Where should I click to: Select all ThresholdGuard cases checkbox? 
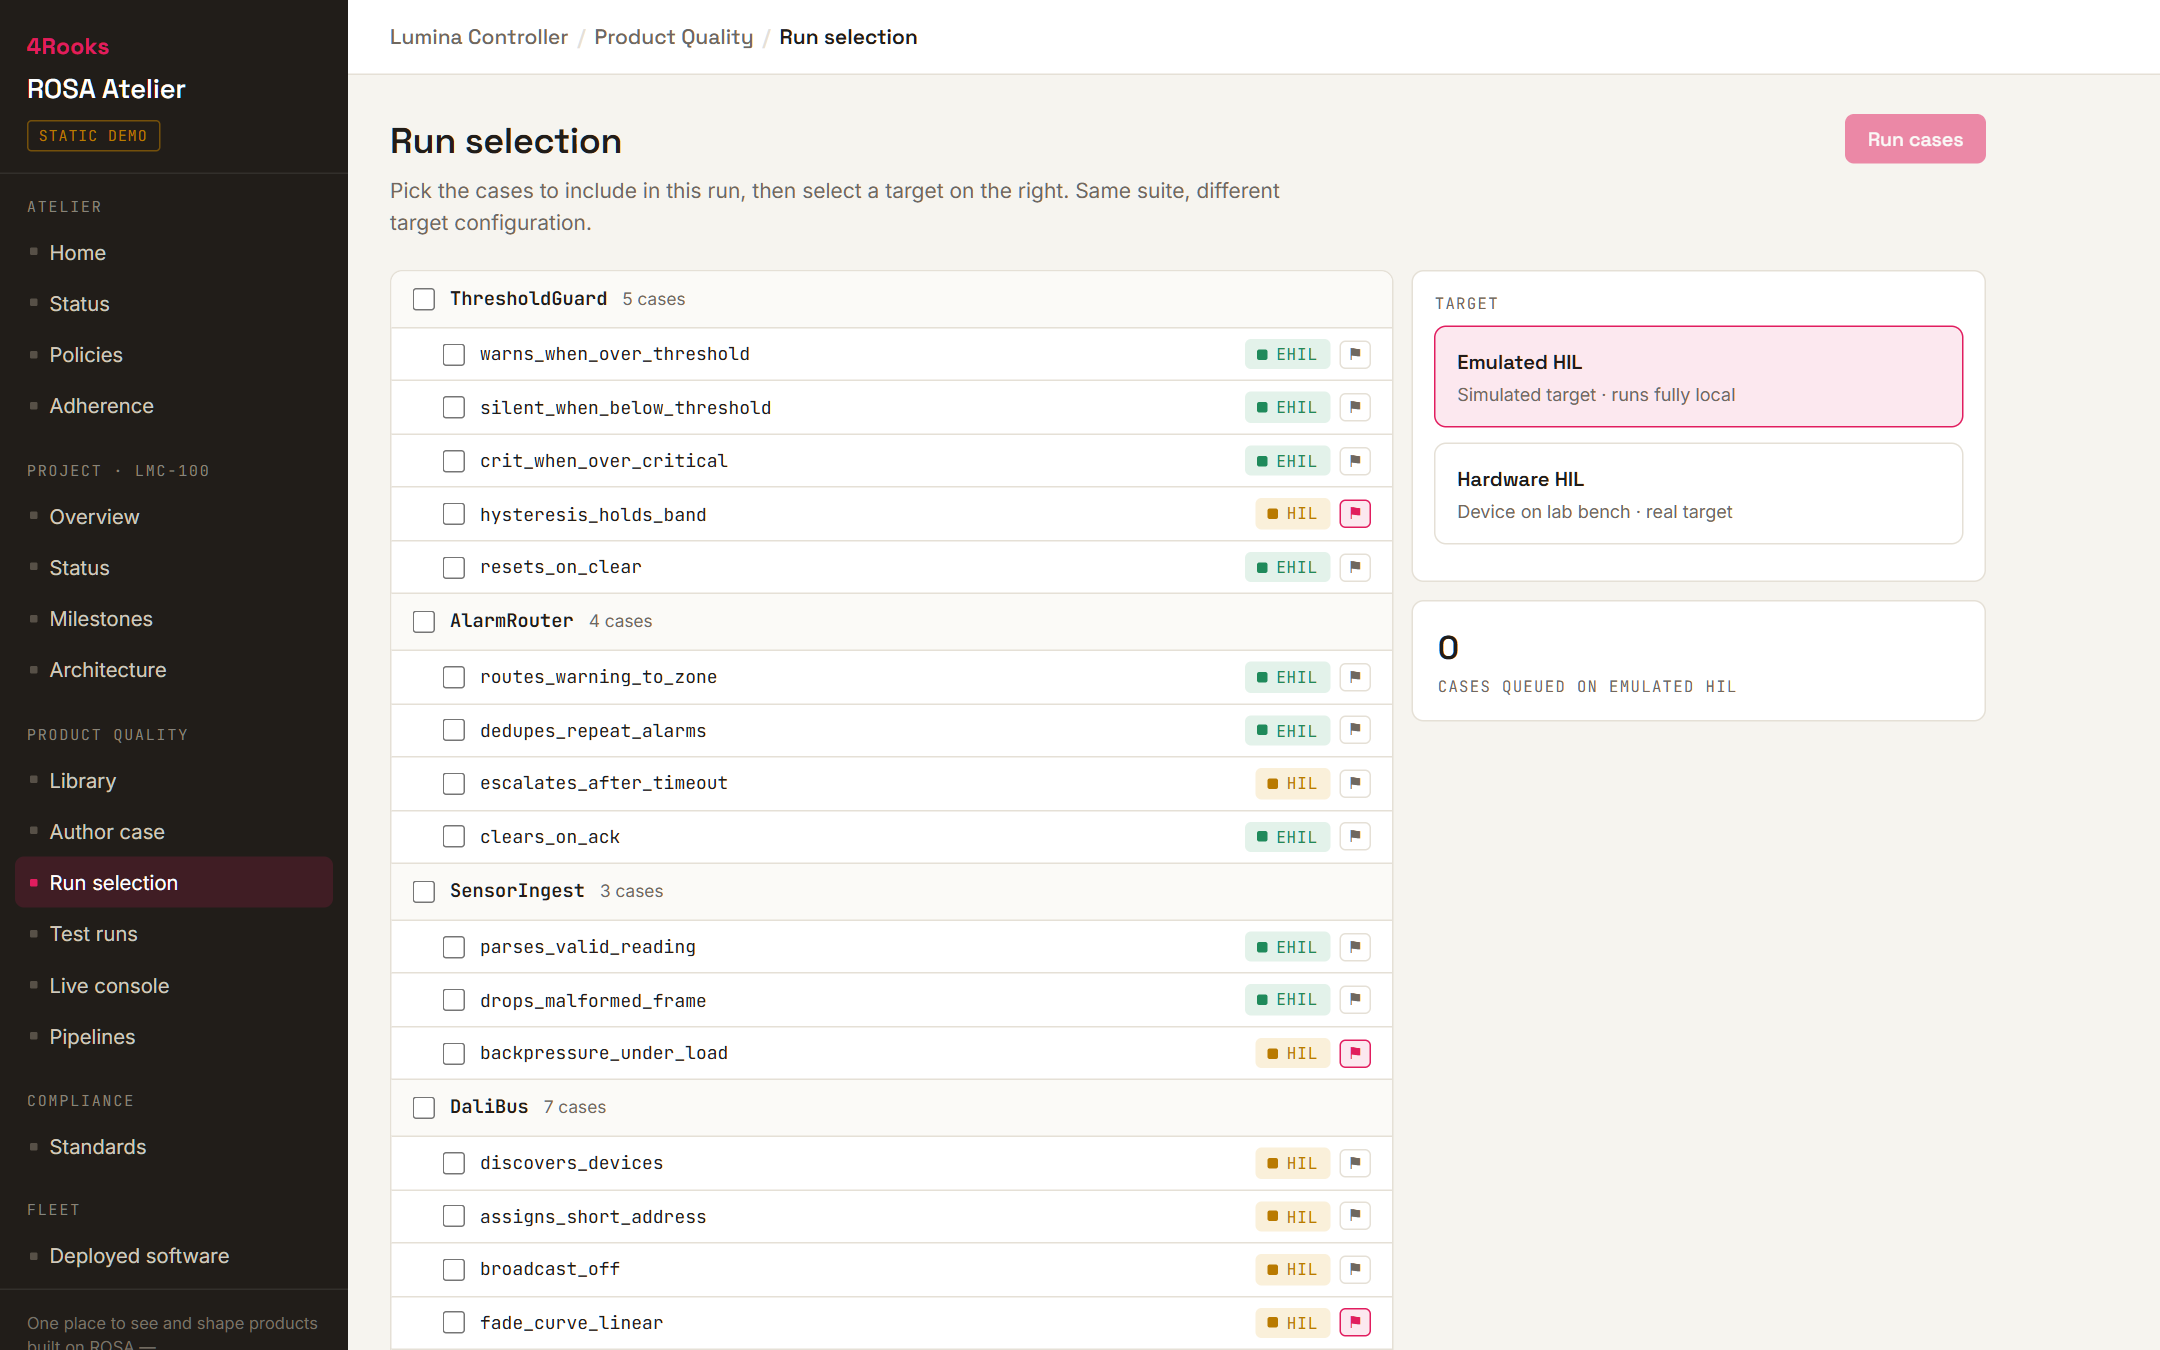(x=424, y=299)
